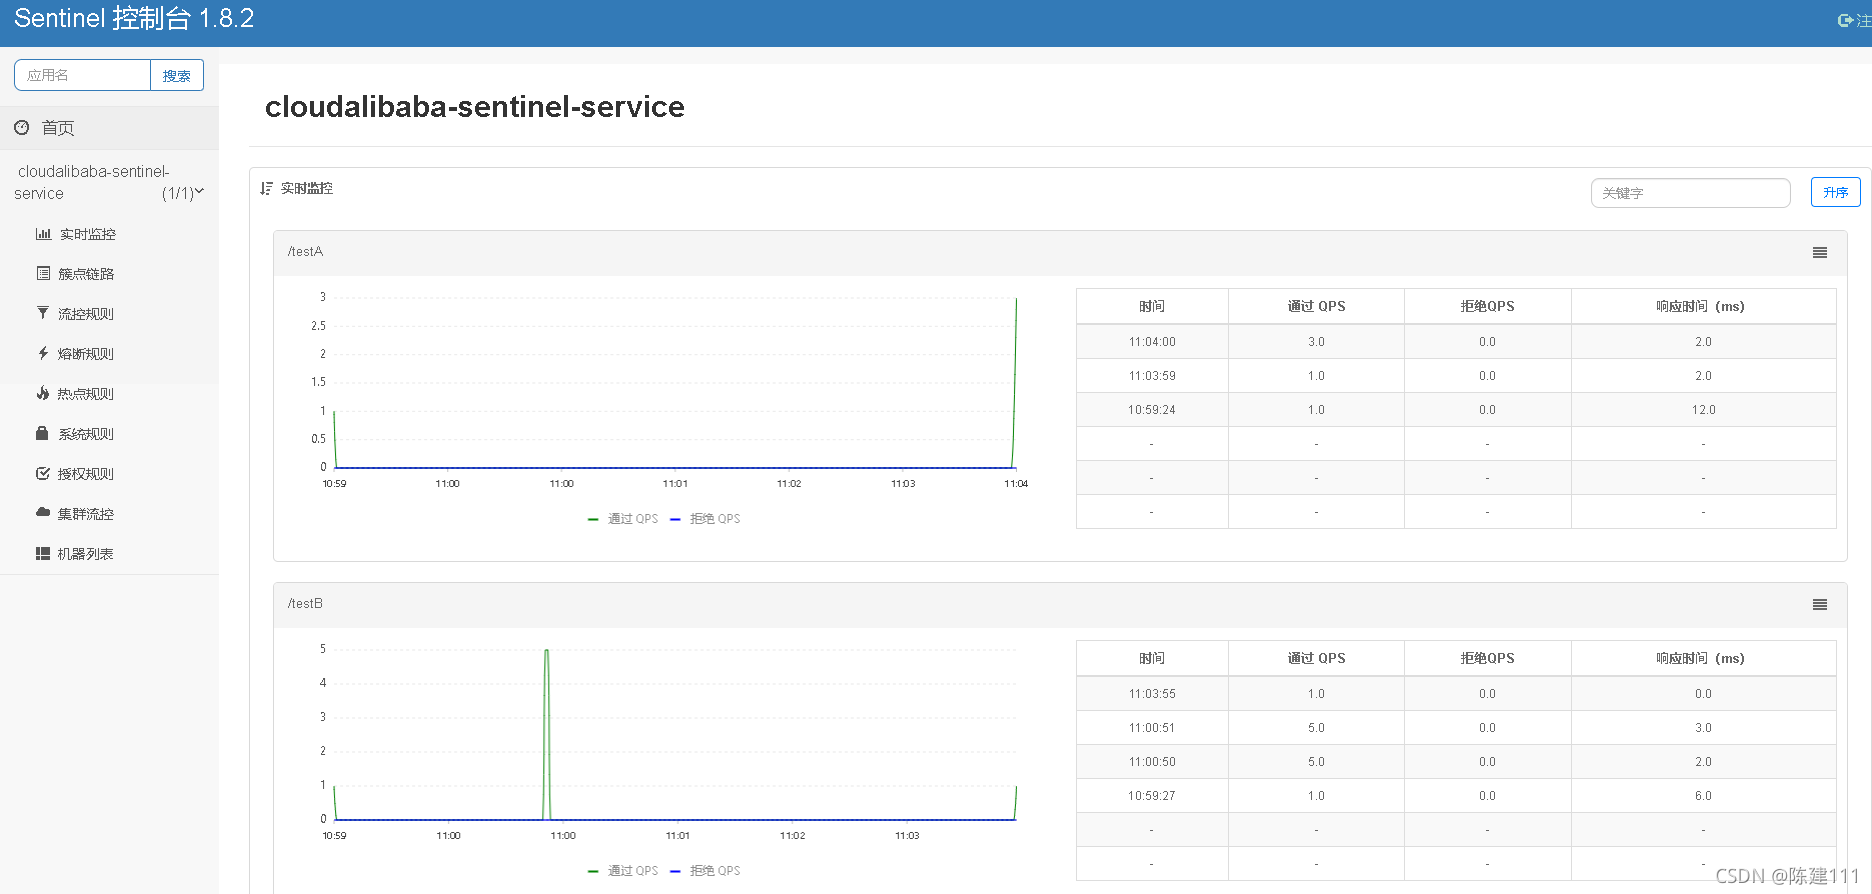Toggle 拒绝 QPS legend in /testB chart
1872x894 pixels.
point(705,871)
